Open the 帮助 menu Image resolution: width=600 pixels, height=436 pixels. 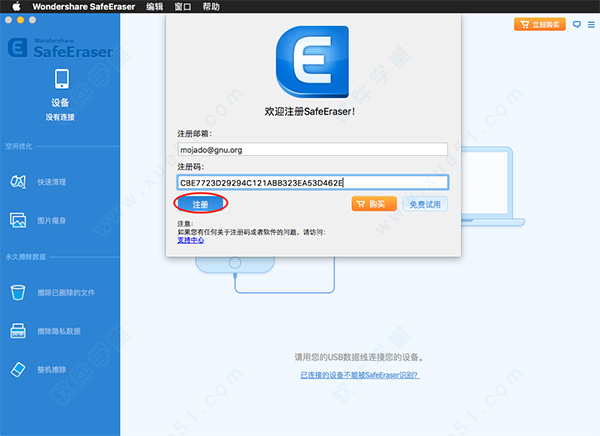pyautogui.click(x=211, y=6)
